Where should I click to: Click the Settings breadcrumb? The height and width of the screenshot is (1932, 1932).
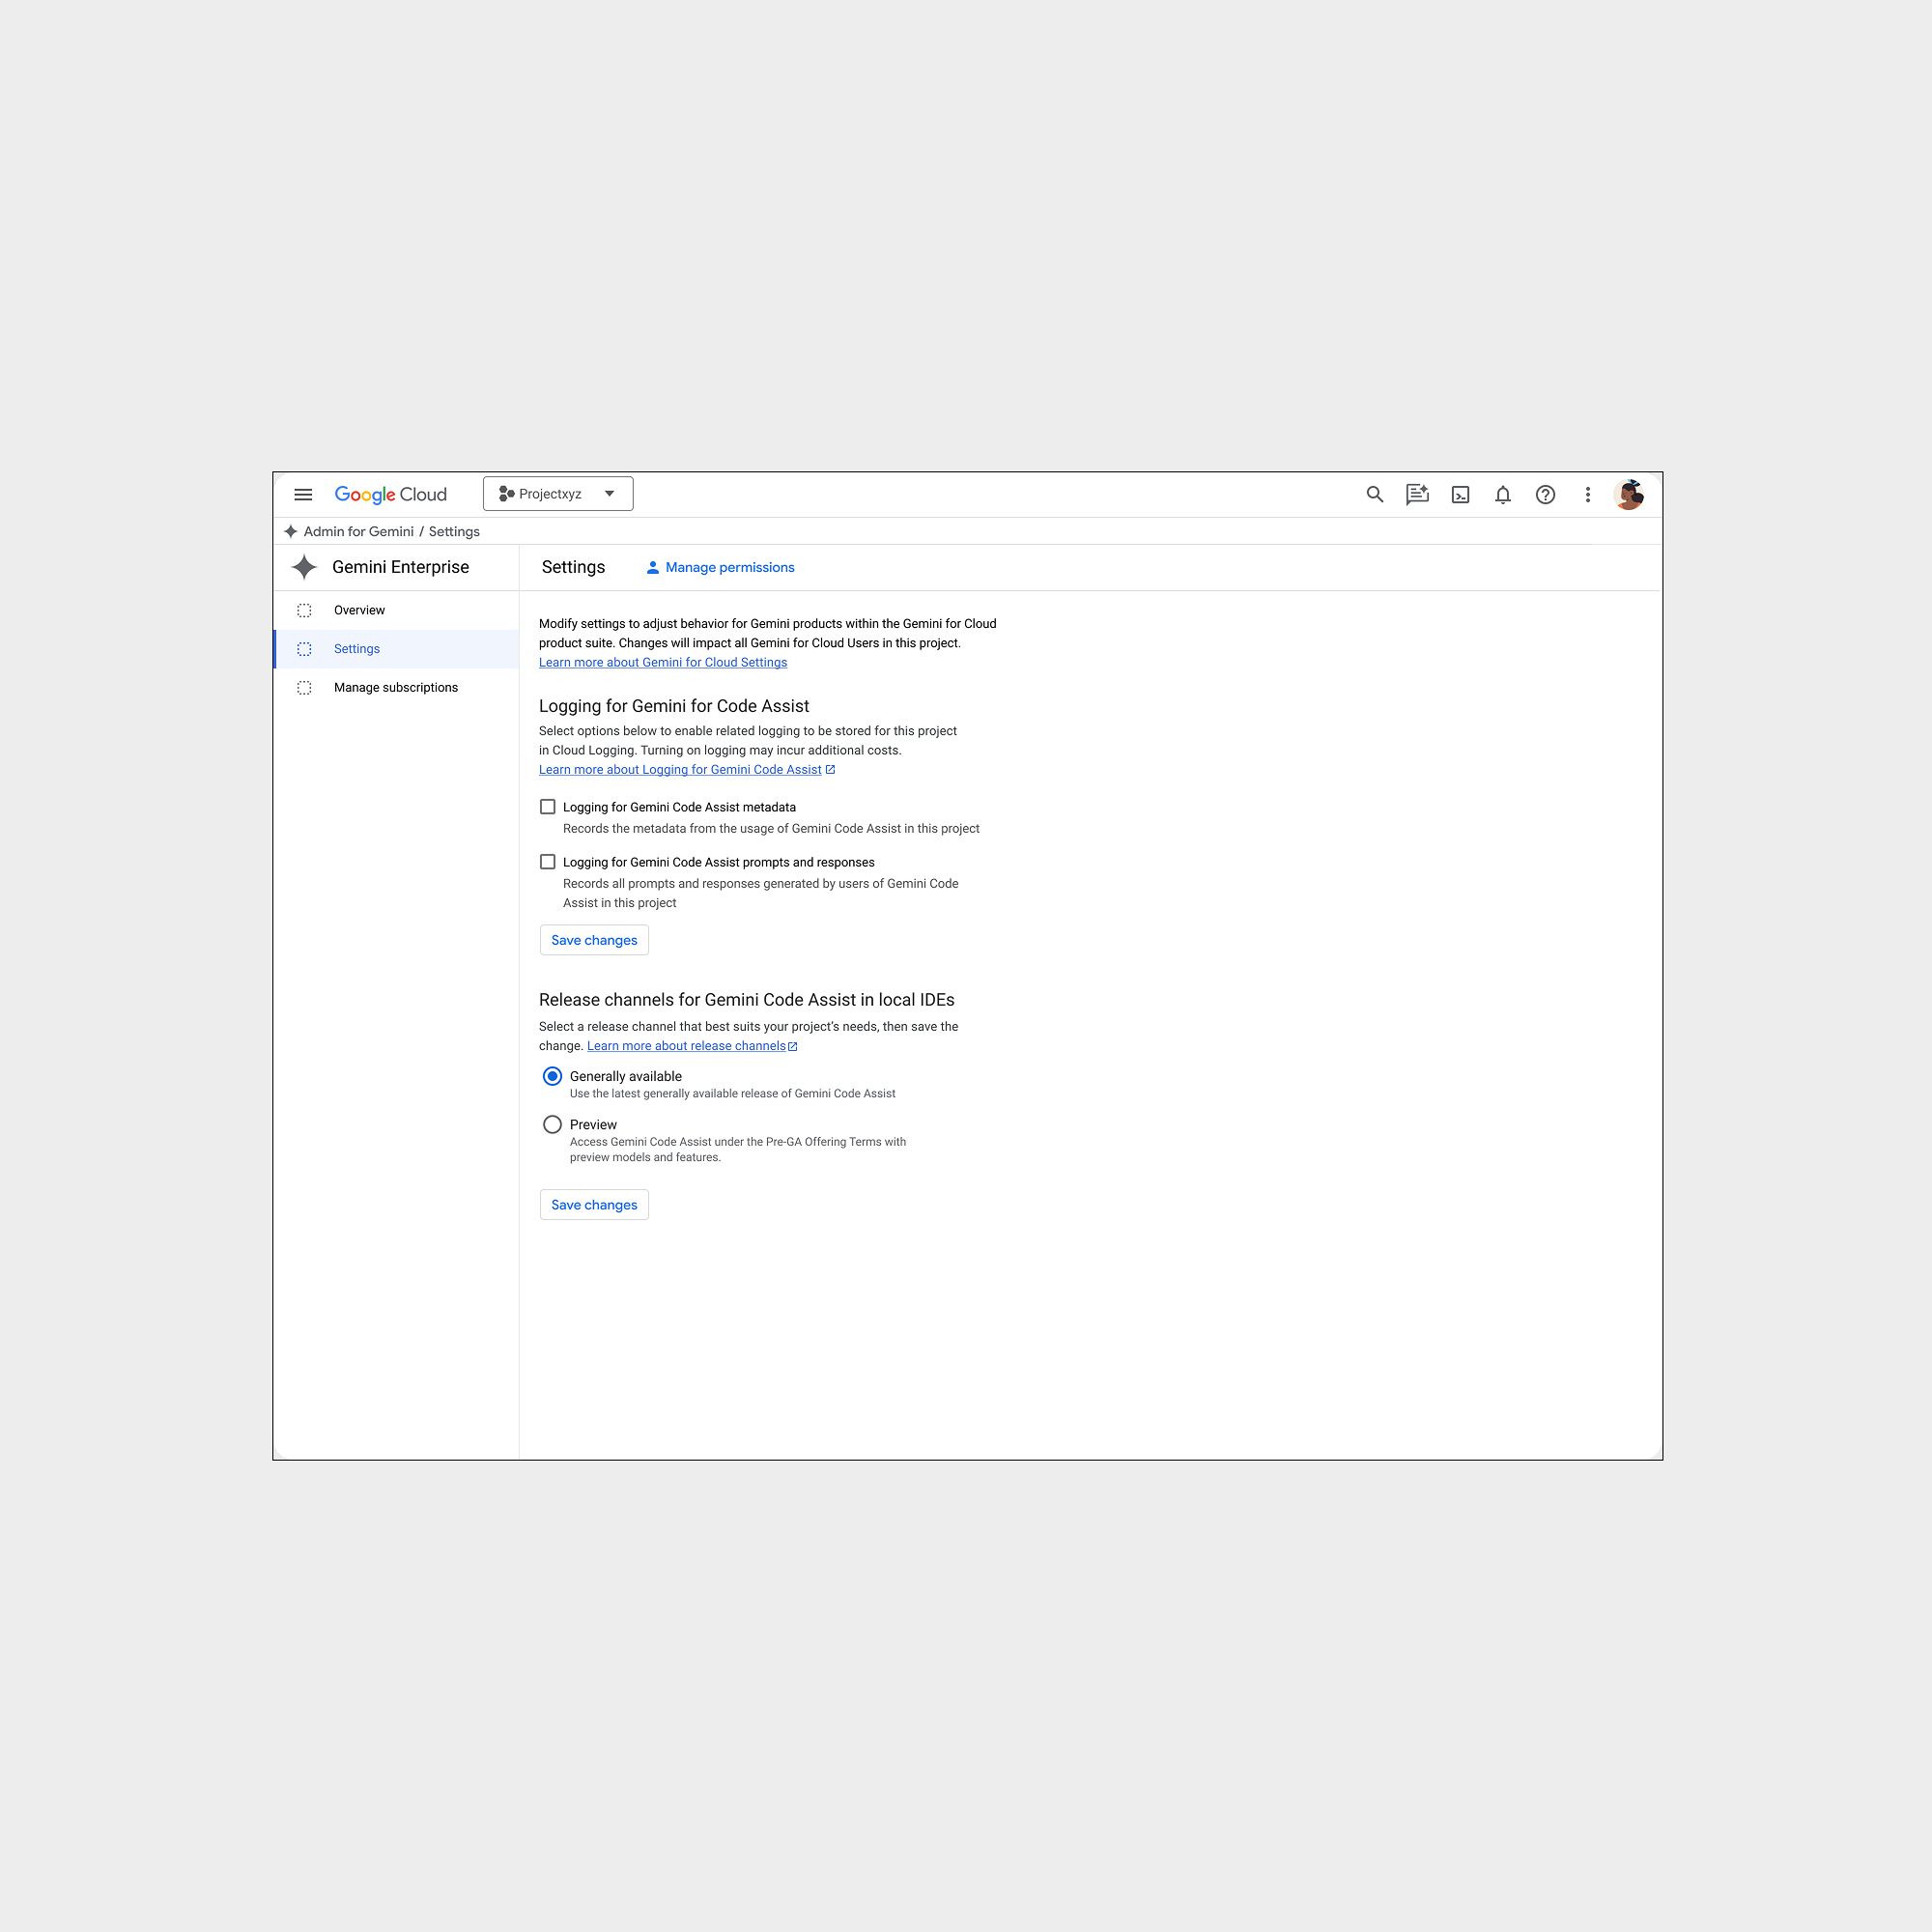pyautogui.click(x=454, y=531)
